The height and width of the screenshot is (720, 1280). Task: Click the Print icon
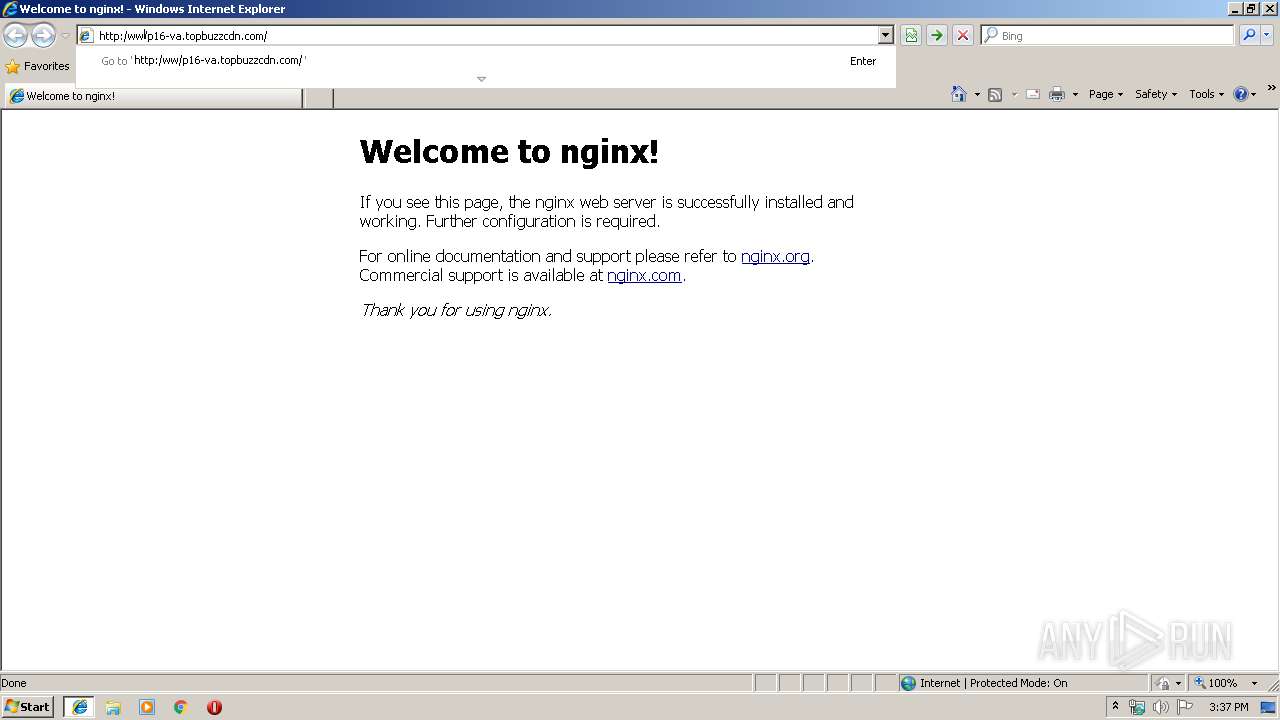[x=1057, y=95]
